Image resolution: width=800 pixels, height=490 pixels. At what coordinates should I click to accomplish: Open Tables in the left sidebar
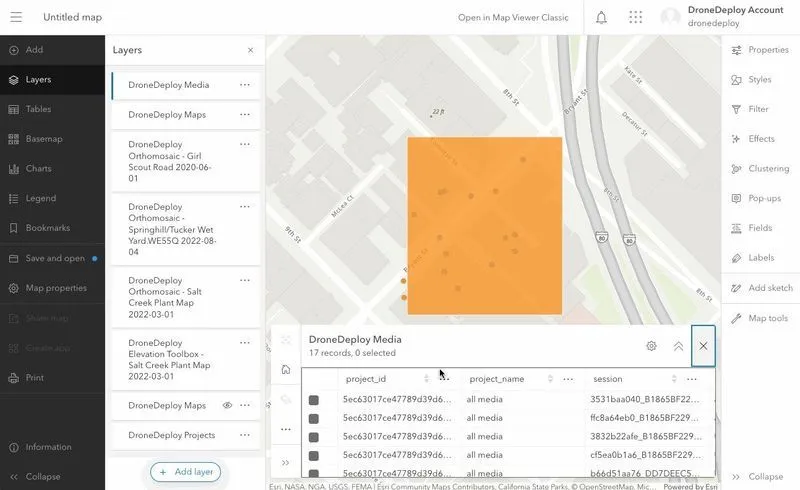click(x=30, y=109)
